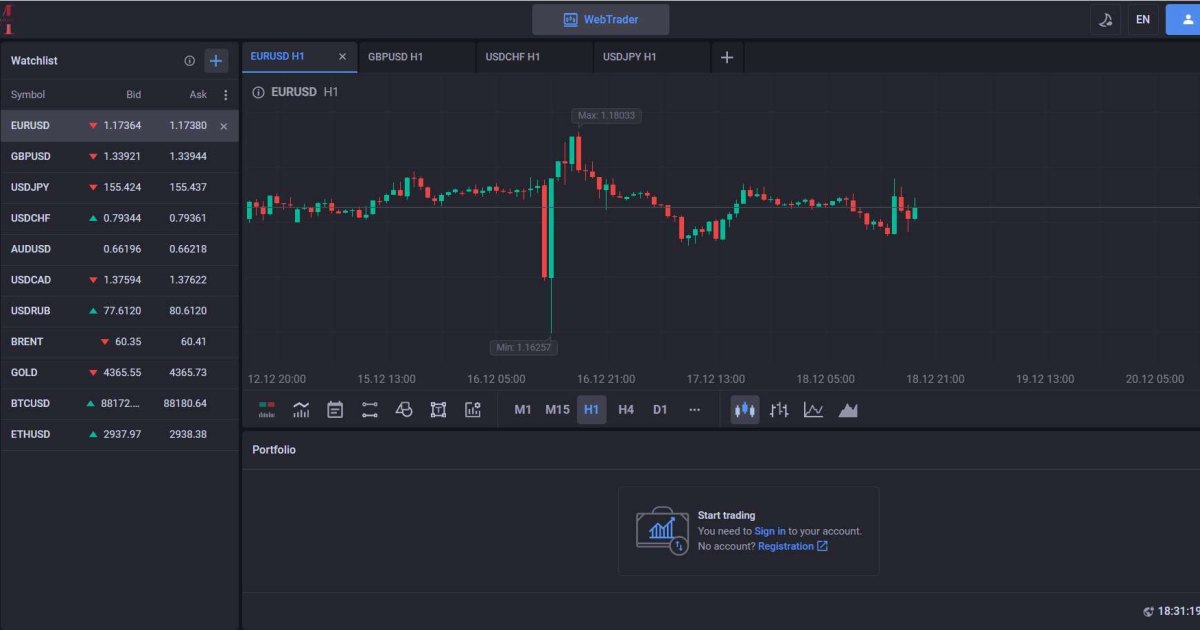Click the Sign in link
The image size is (1200, 630).
[770, 531]
